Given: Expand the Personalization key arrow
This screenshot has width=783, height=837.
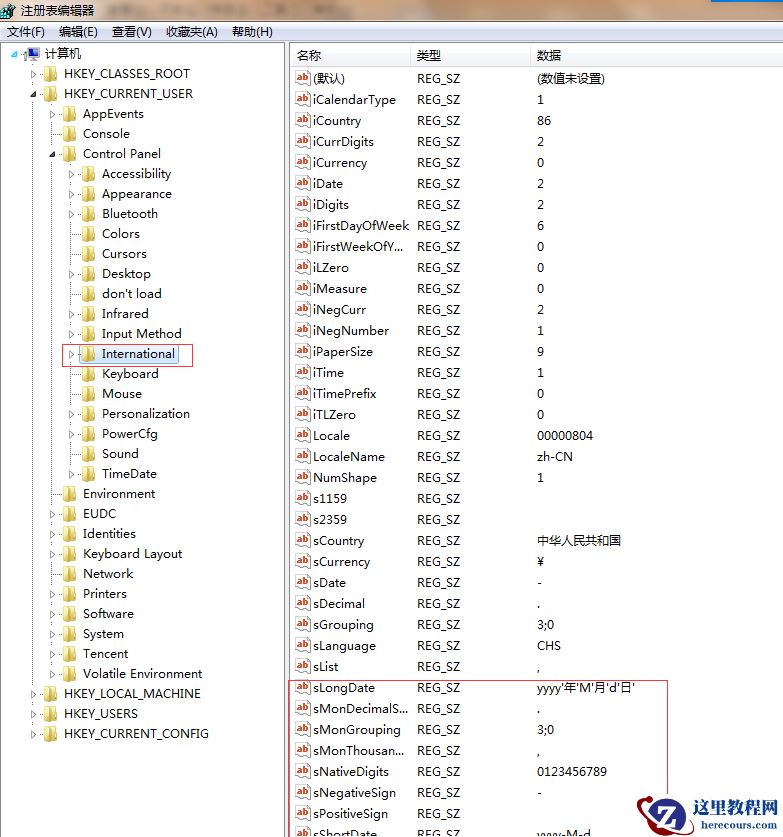Looking at the screenshot, I should click(x=71, y=414).
